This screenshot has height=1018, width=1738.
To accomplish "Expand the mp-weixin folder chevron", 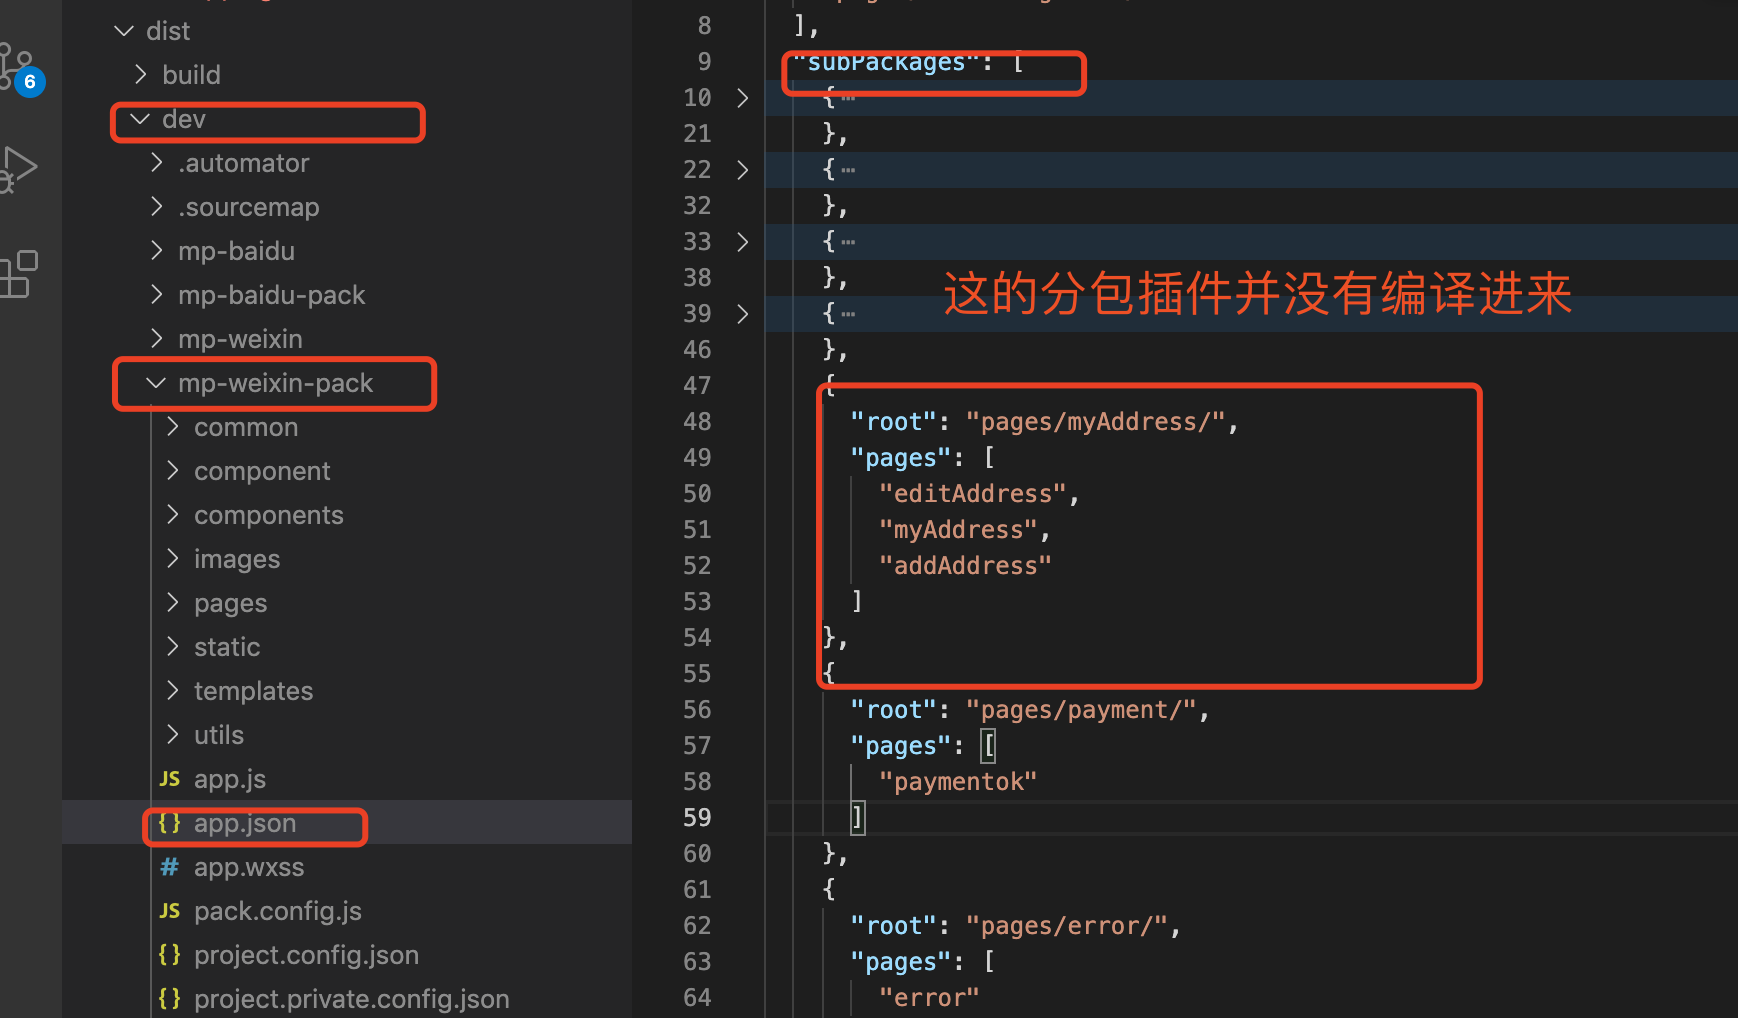I will click(157, 339).
